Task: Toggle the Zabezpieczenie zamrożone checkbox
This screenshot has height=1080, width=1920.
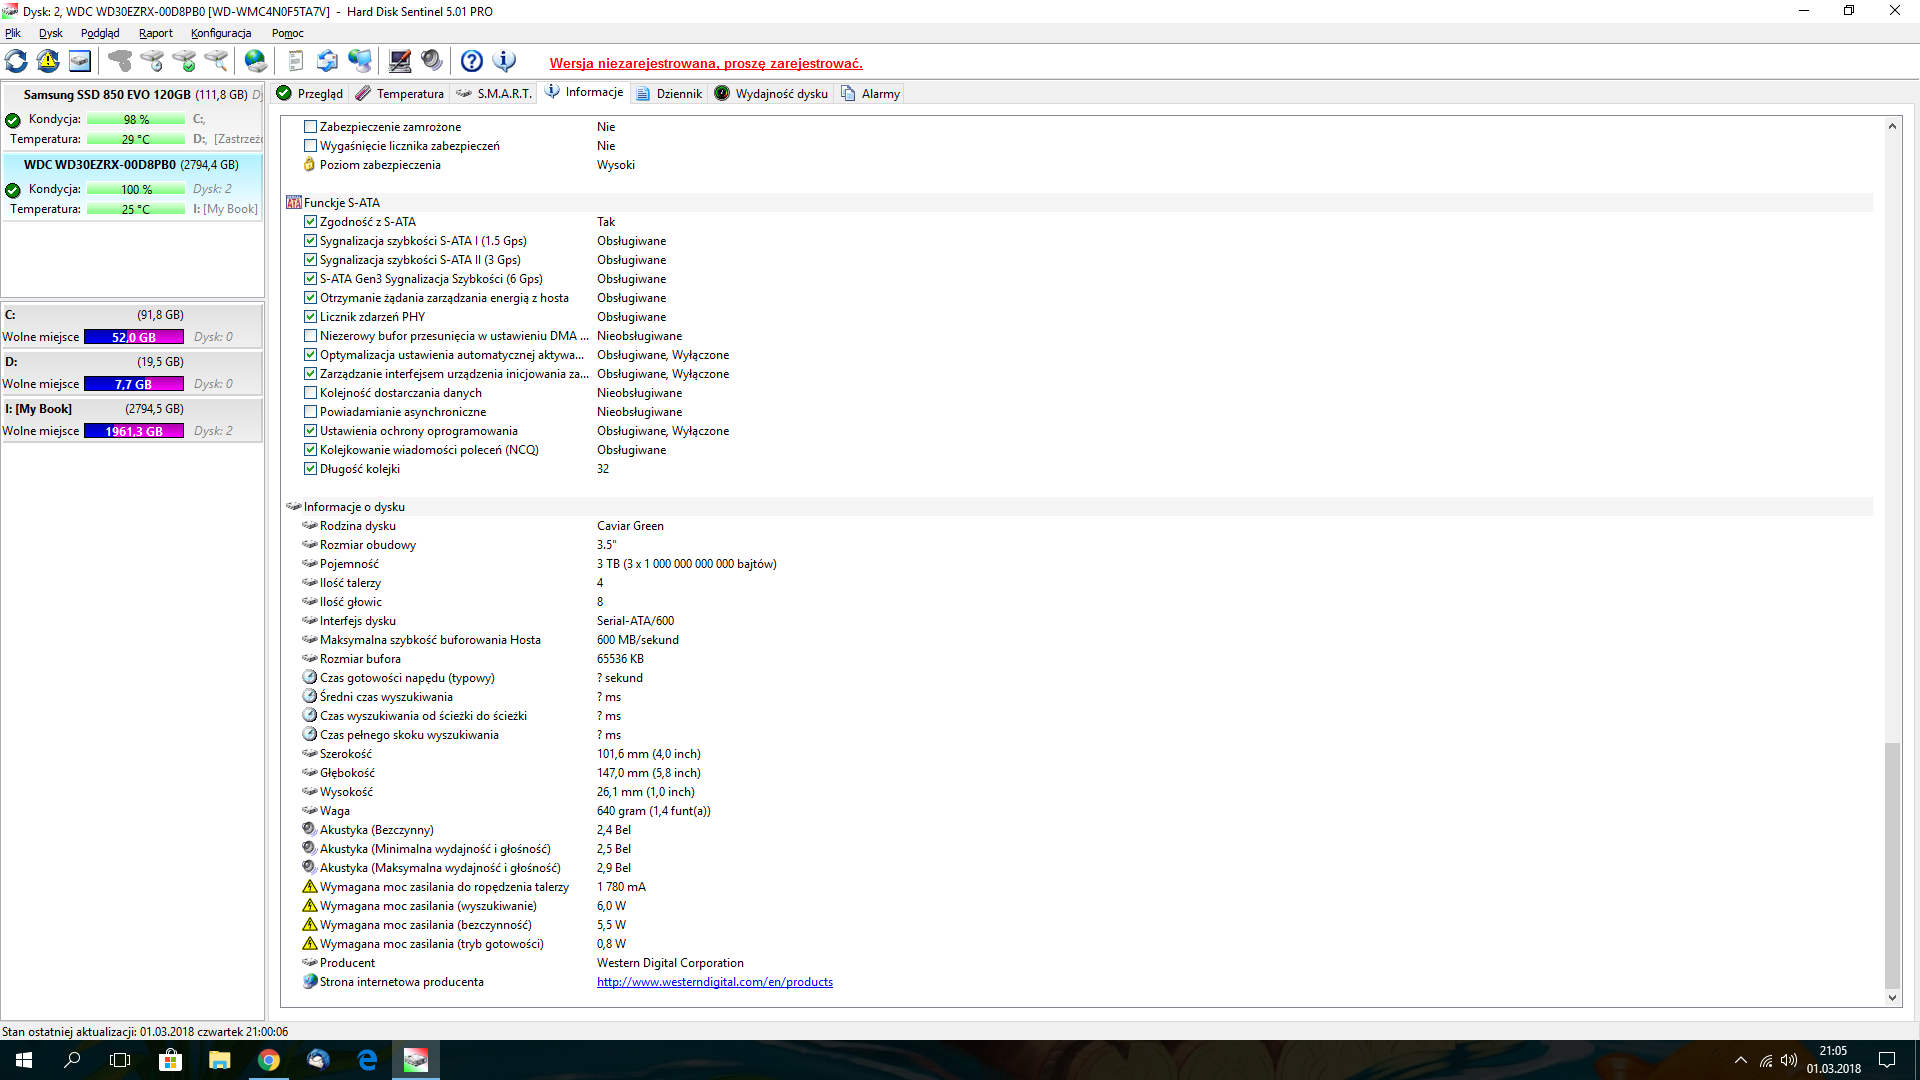Action: click(310, 127)
